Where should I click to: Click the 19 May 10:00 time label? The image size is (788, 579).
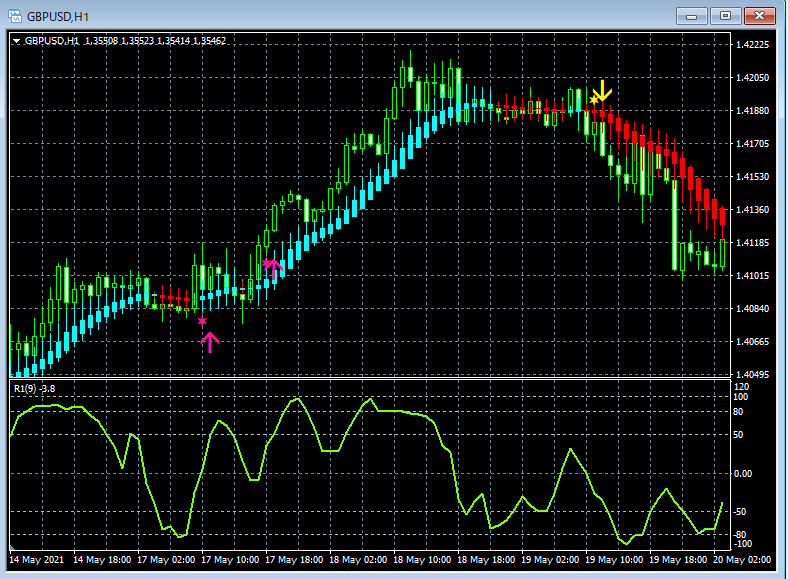pyautogui.click(x=614, y=559)
